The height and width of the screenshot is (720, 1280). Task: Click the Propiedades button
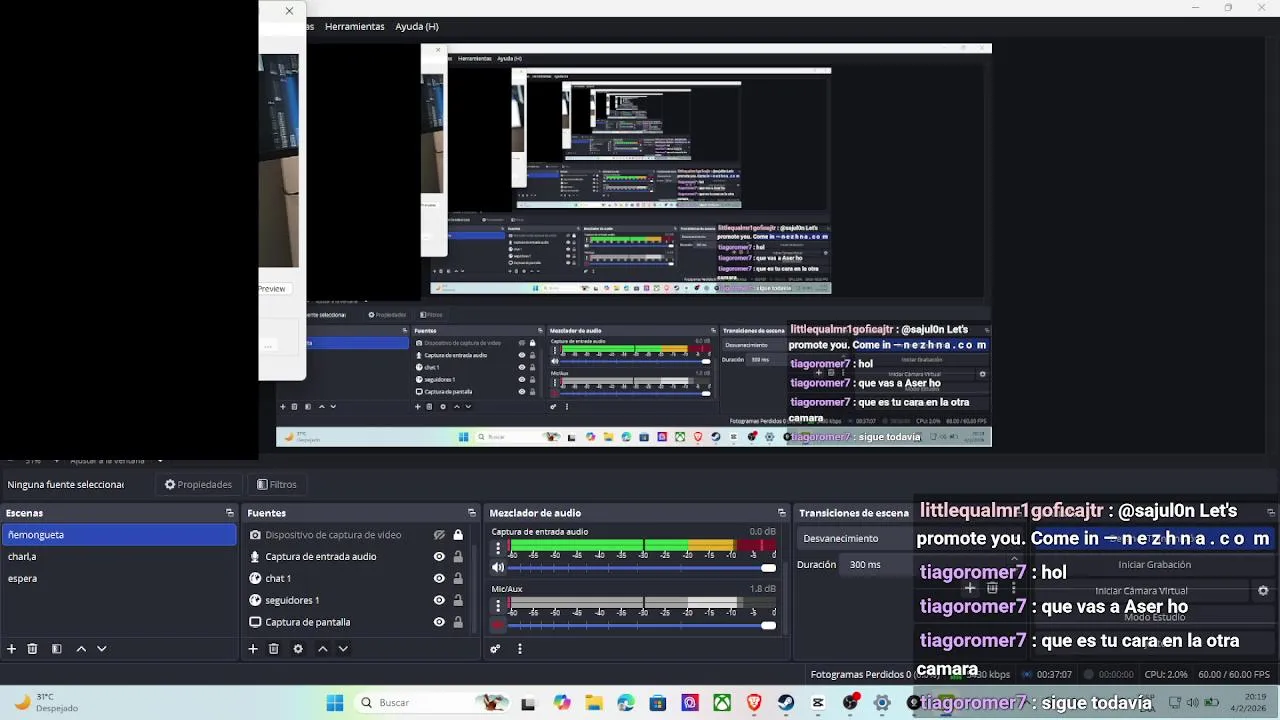click(x=198, y=484)
